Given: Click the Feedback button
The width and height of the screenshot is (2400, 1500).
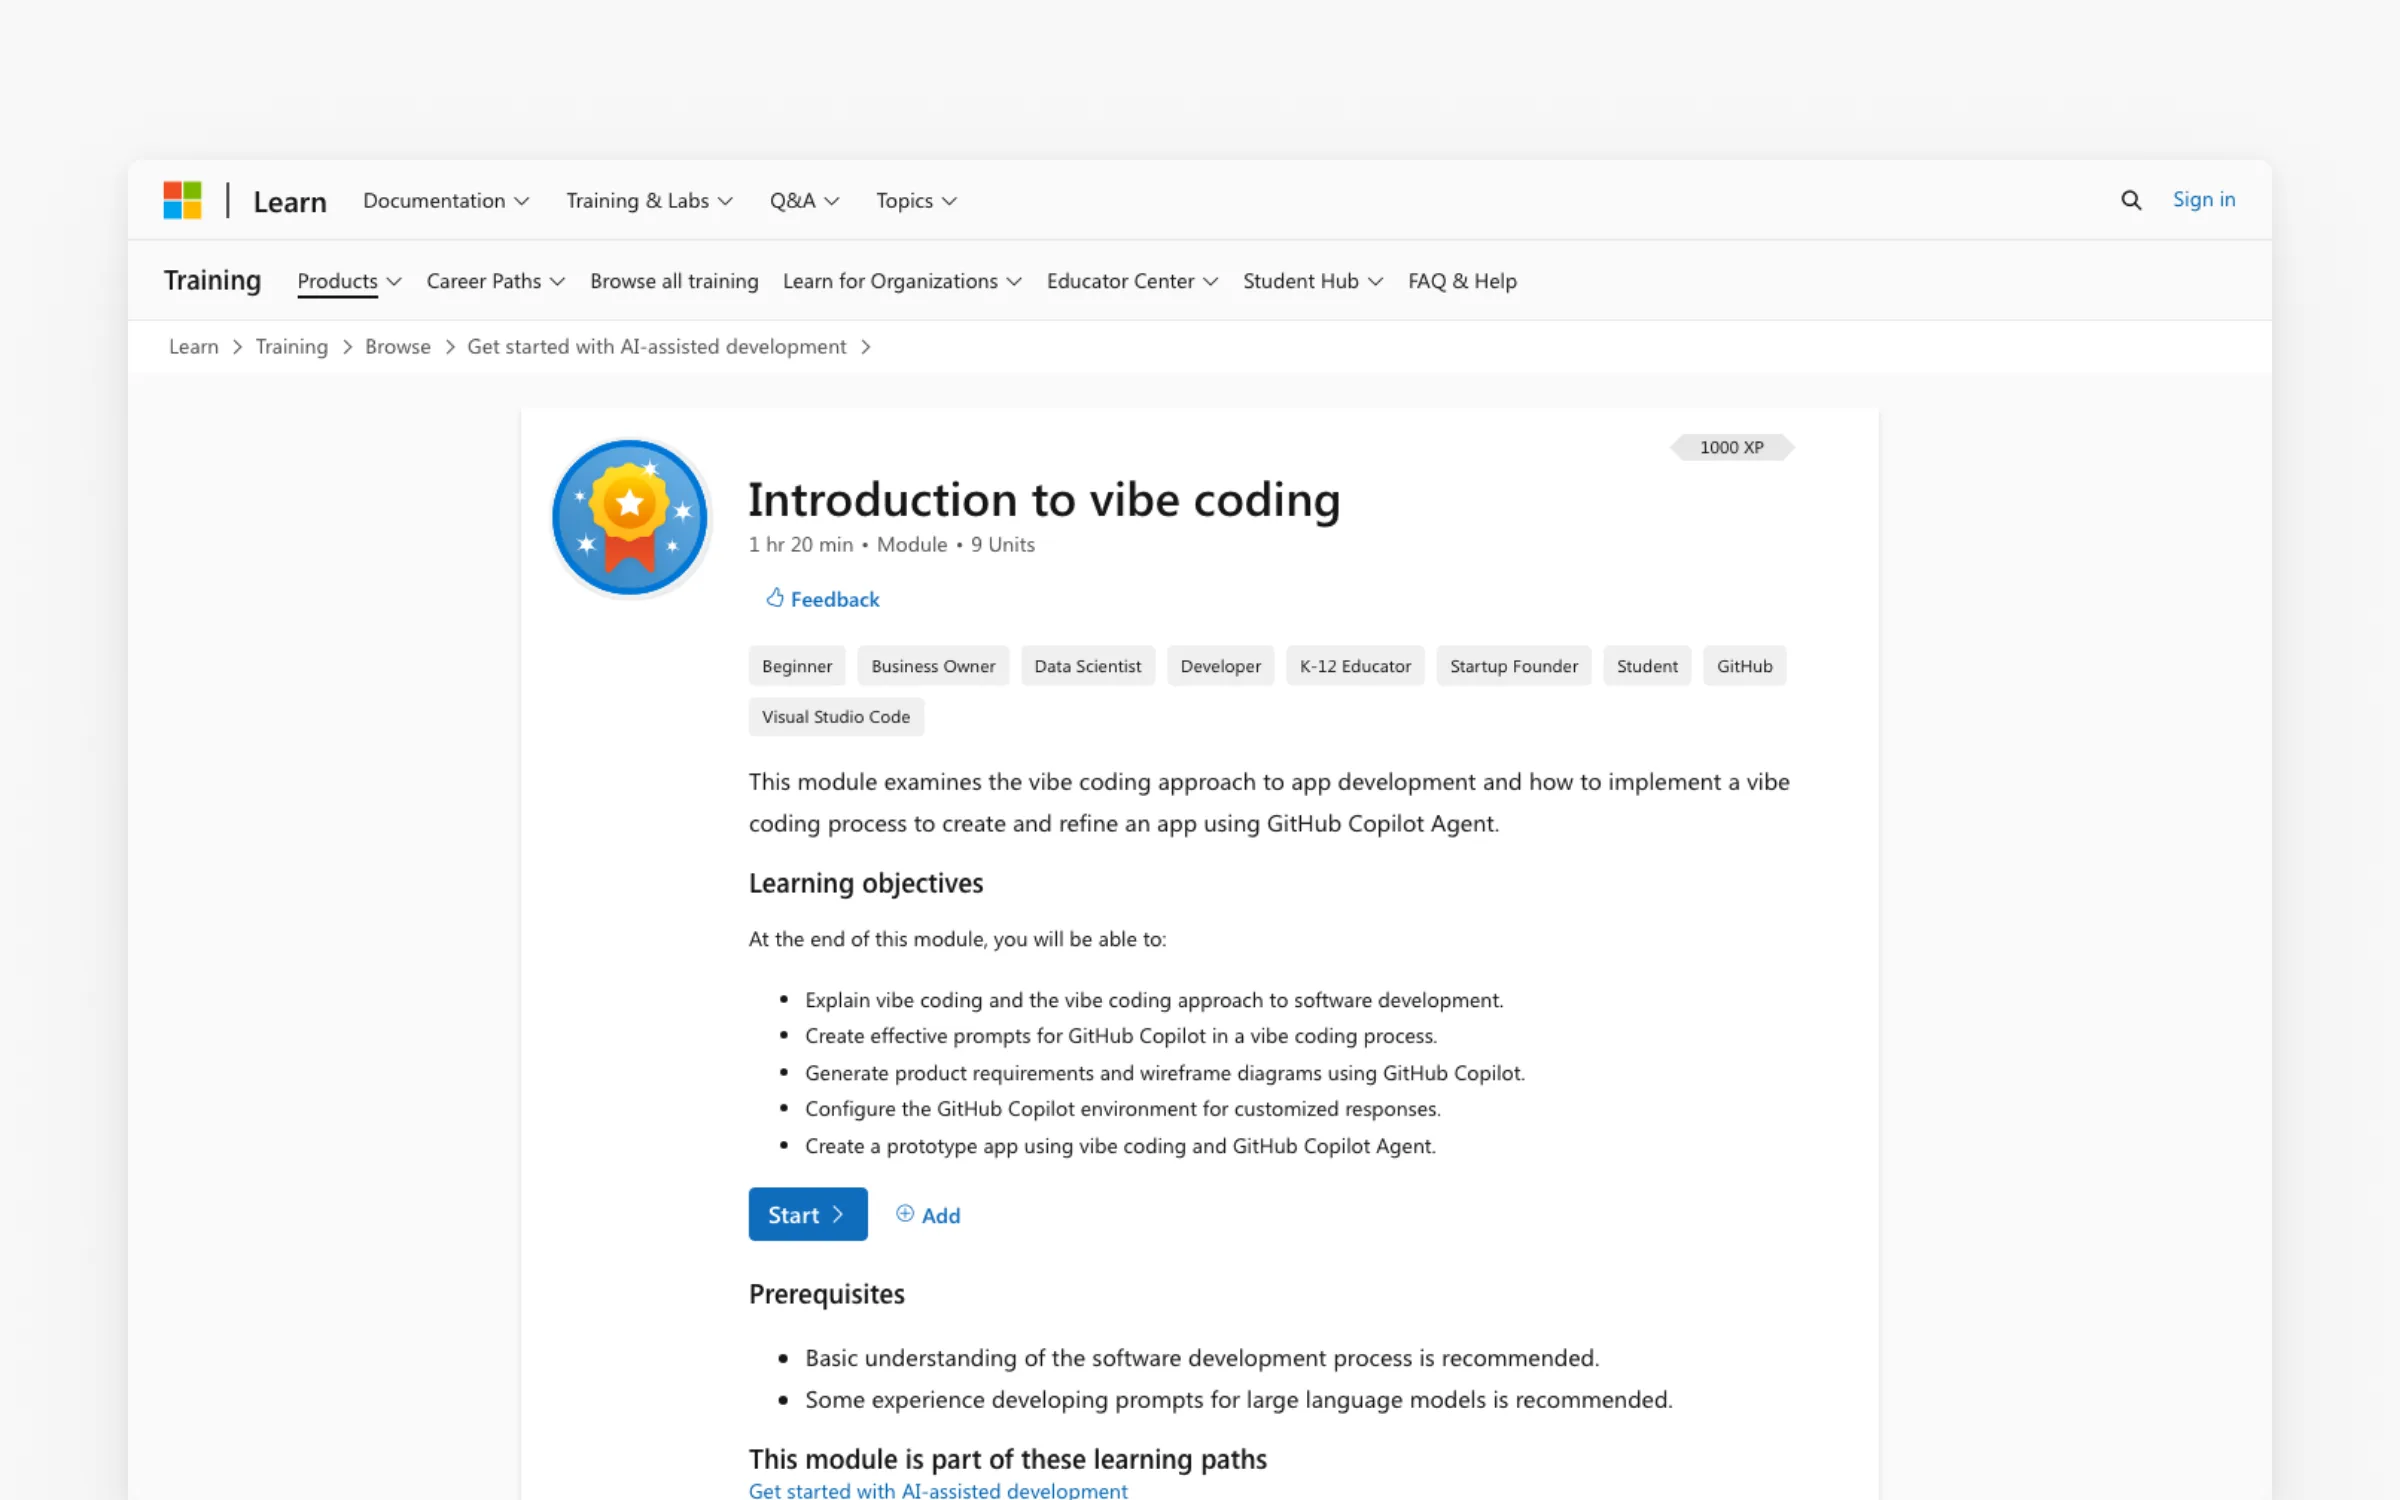Looking at the screenshot, I should coord(822,599).
